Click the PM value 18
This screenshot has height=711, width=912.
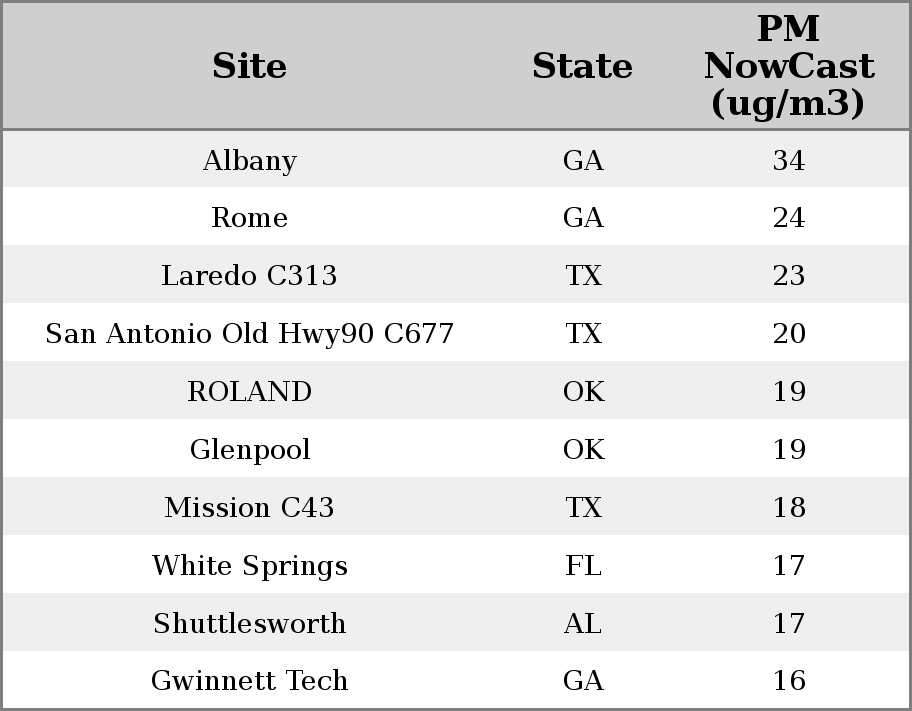pyautogui.click(x=789, y=507)
